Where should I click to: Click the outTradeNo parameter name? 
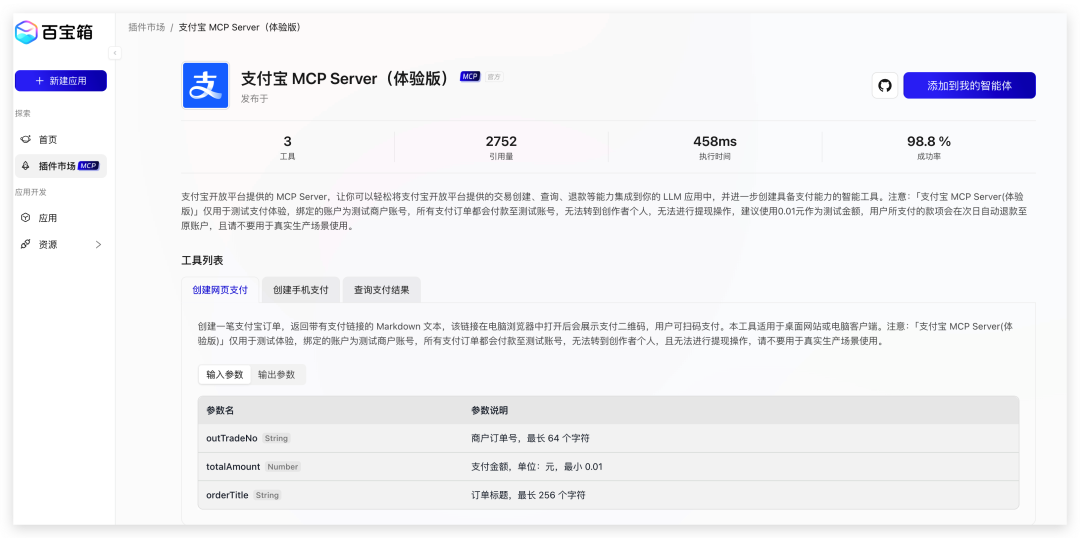(231, 438)
